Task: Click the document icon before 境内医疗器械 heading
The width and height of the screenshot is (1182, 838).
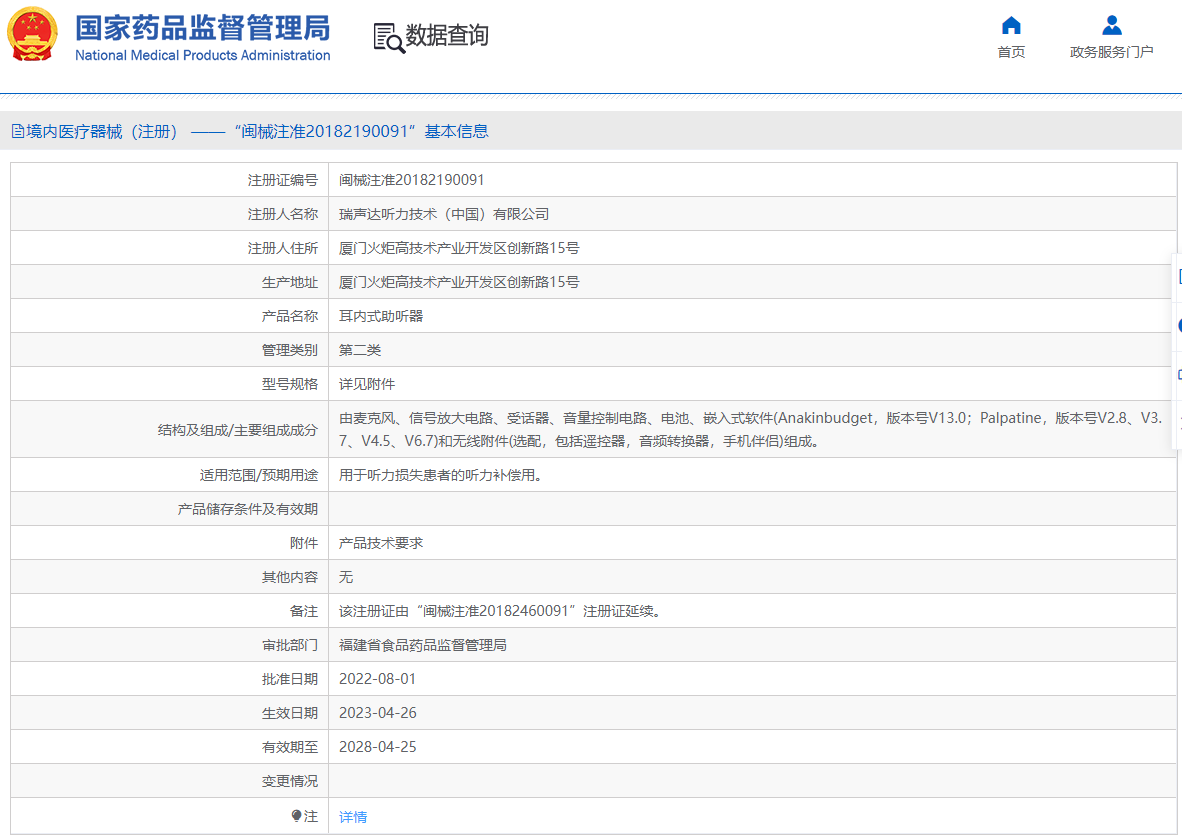Action: (x=17, y=131)
